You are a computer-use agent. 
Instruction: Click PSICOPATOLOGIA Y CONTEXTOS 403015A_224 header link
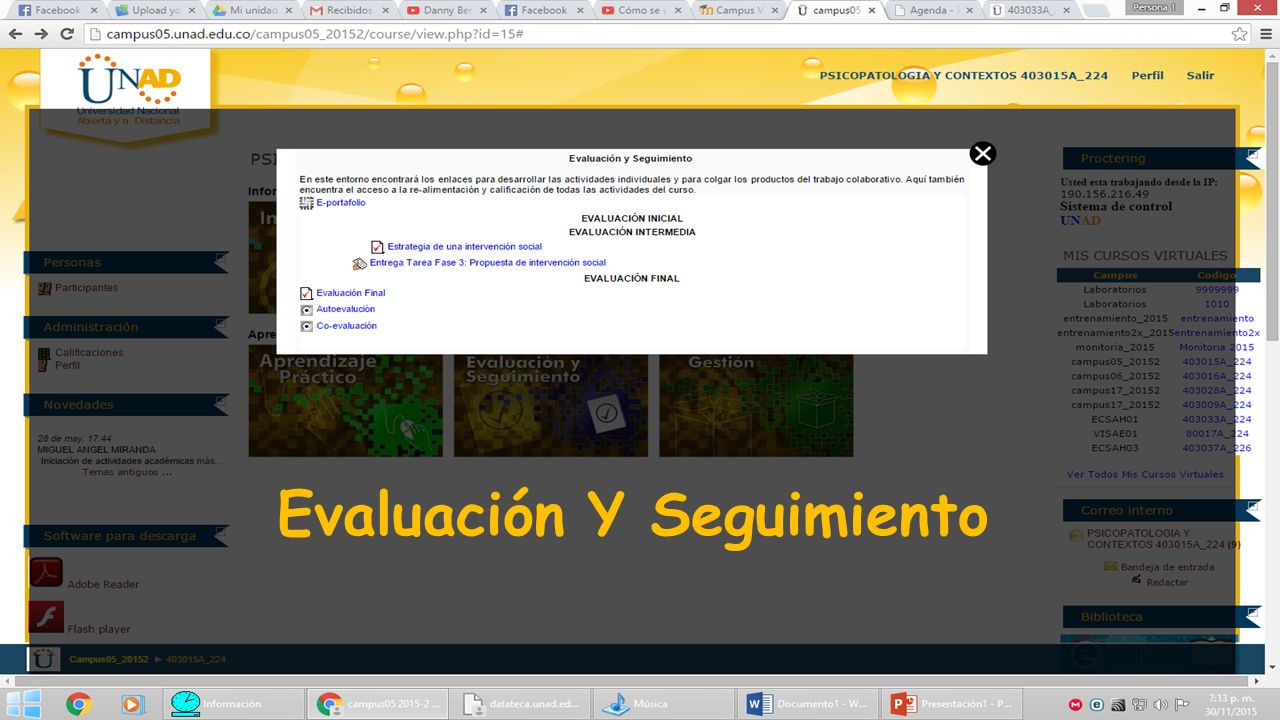point(963,75)
